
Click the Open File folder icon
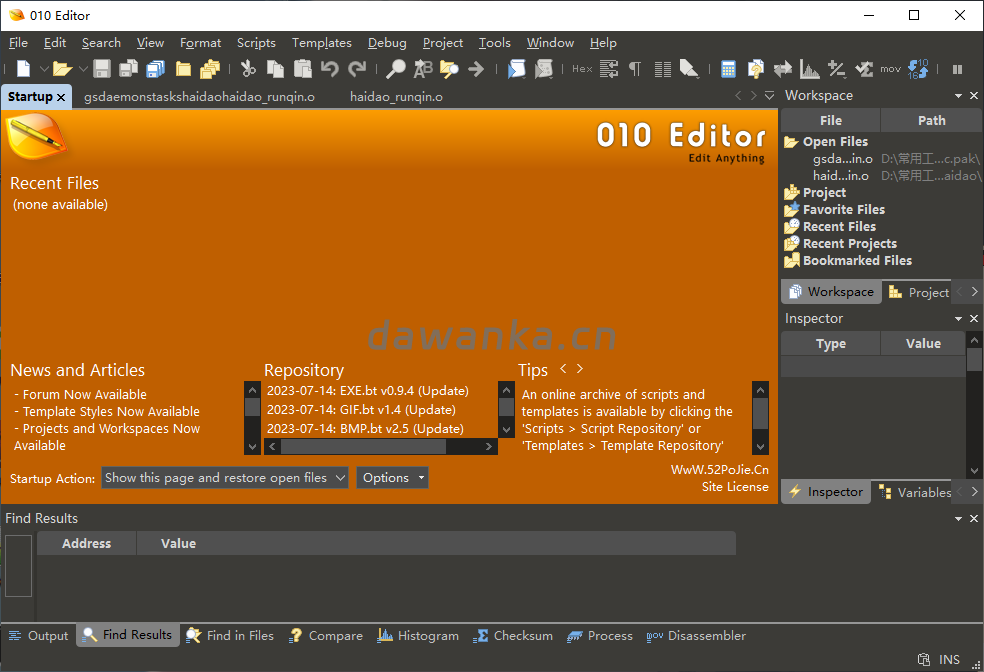pyautogui.click(x=62, y=68)
